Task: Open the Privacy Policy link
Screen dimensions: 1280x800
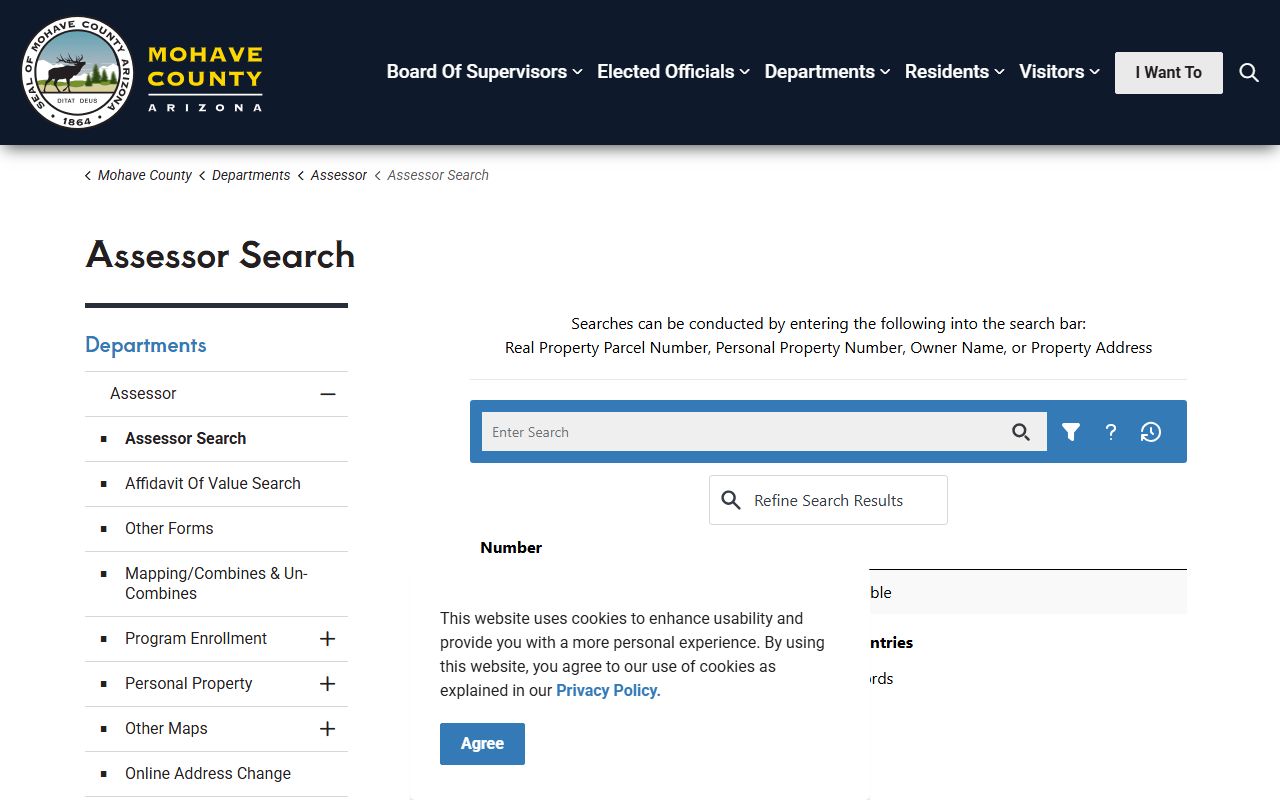Action: tap(608, 690)
